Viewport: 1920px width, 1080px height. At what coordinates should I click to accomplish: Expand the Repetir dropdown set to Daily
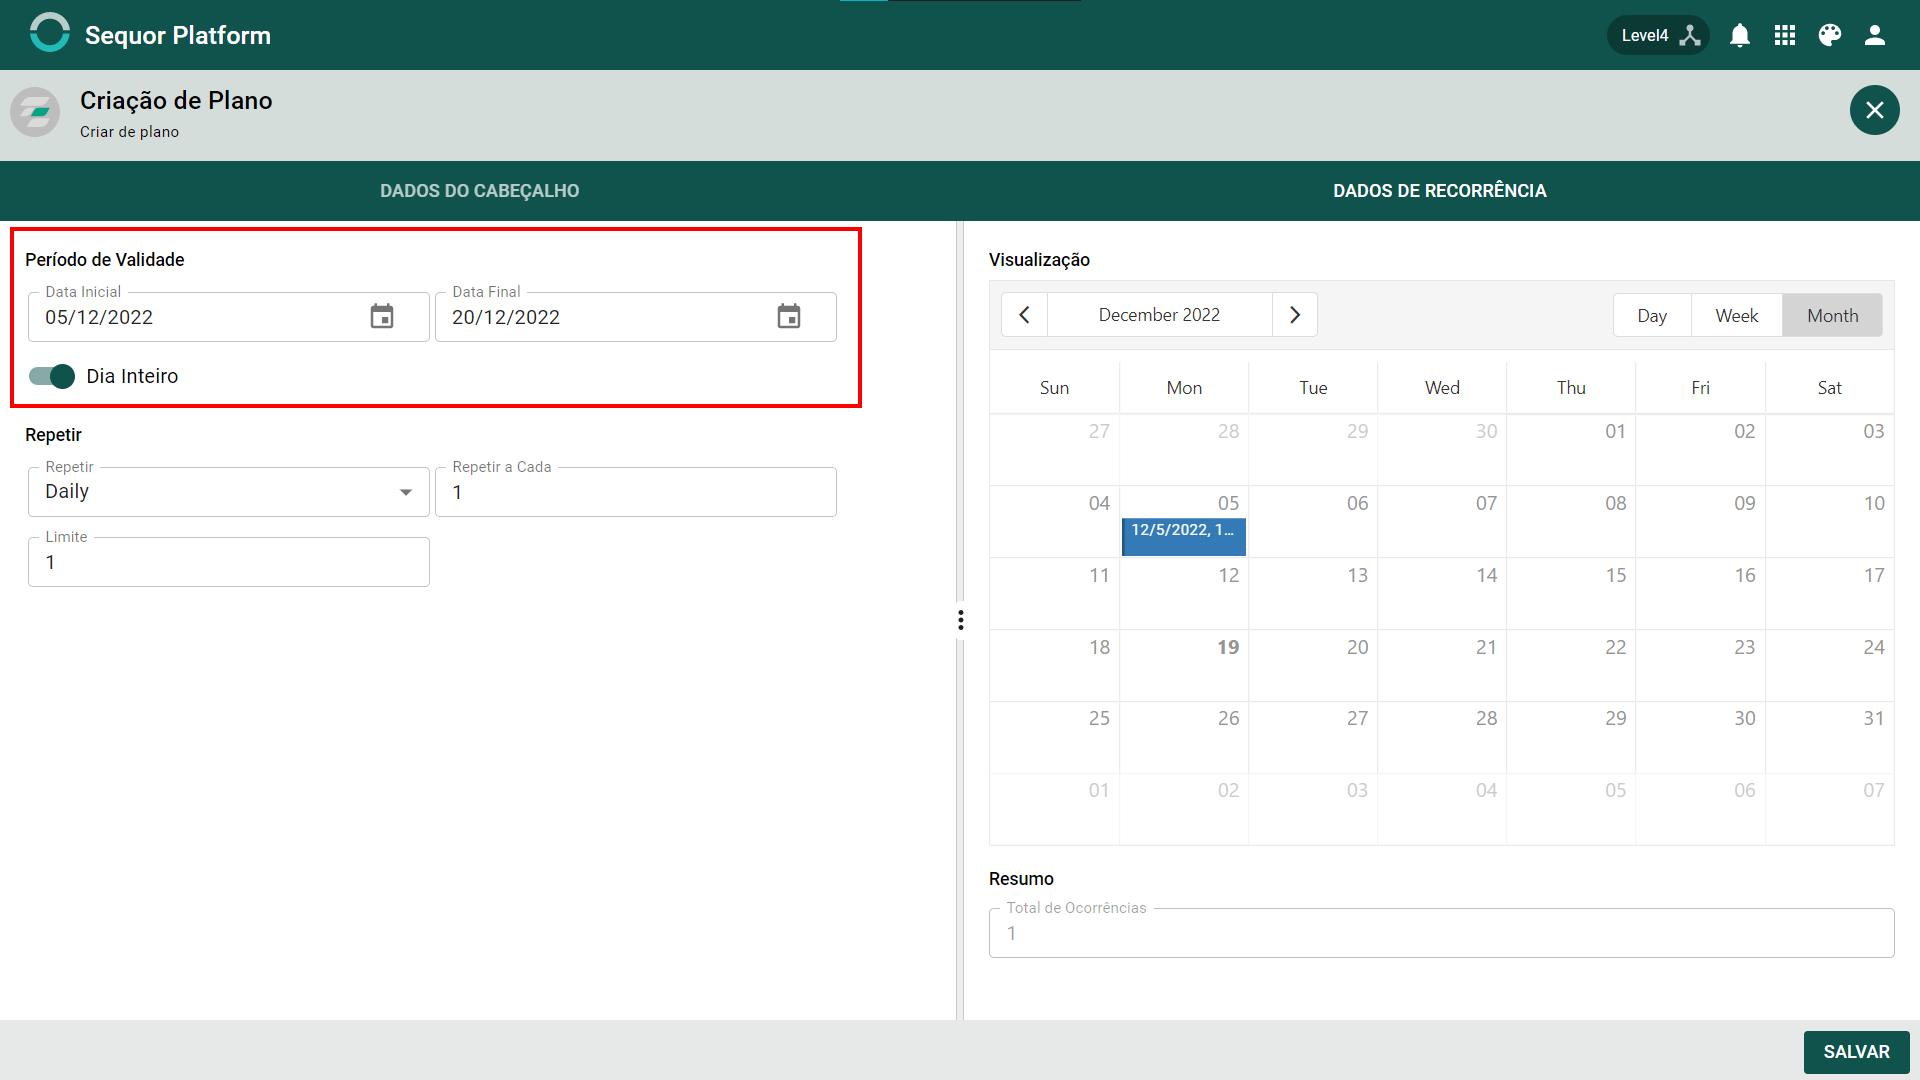coord(229,492)
